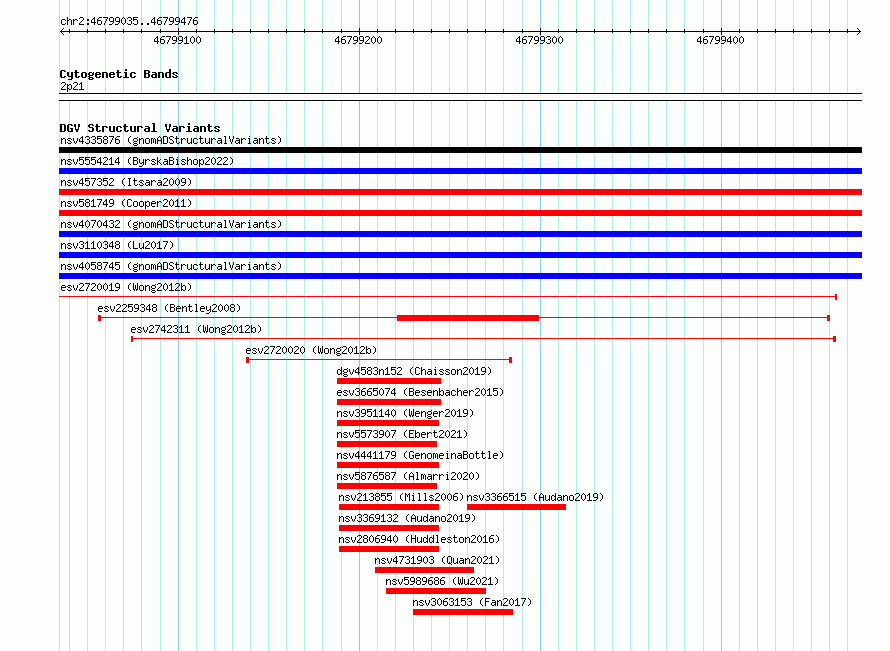
Task: Click the thin red esv2720019 line
Action: [448, 296]
